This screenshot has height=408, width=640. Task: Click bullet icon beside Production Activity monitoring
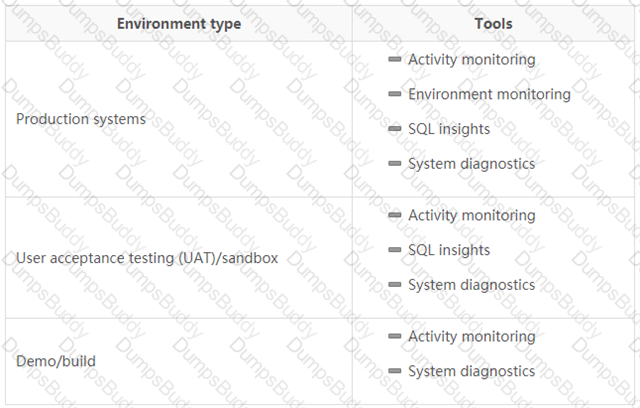[x=395, y=59]
